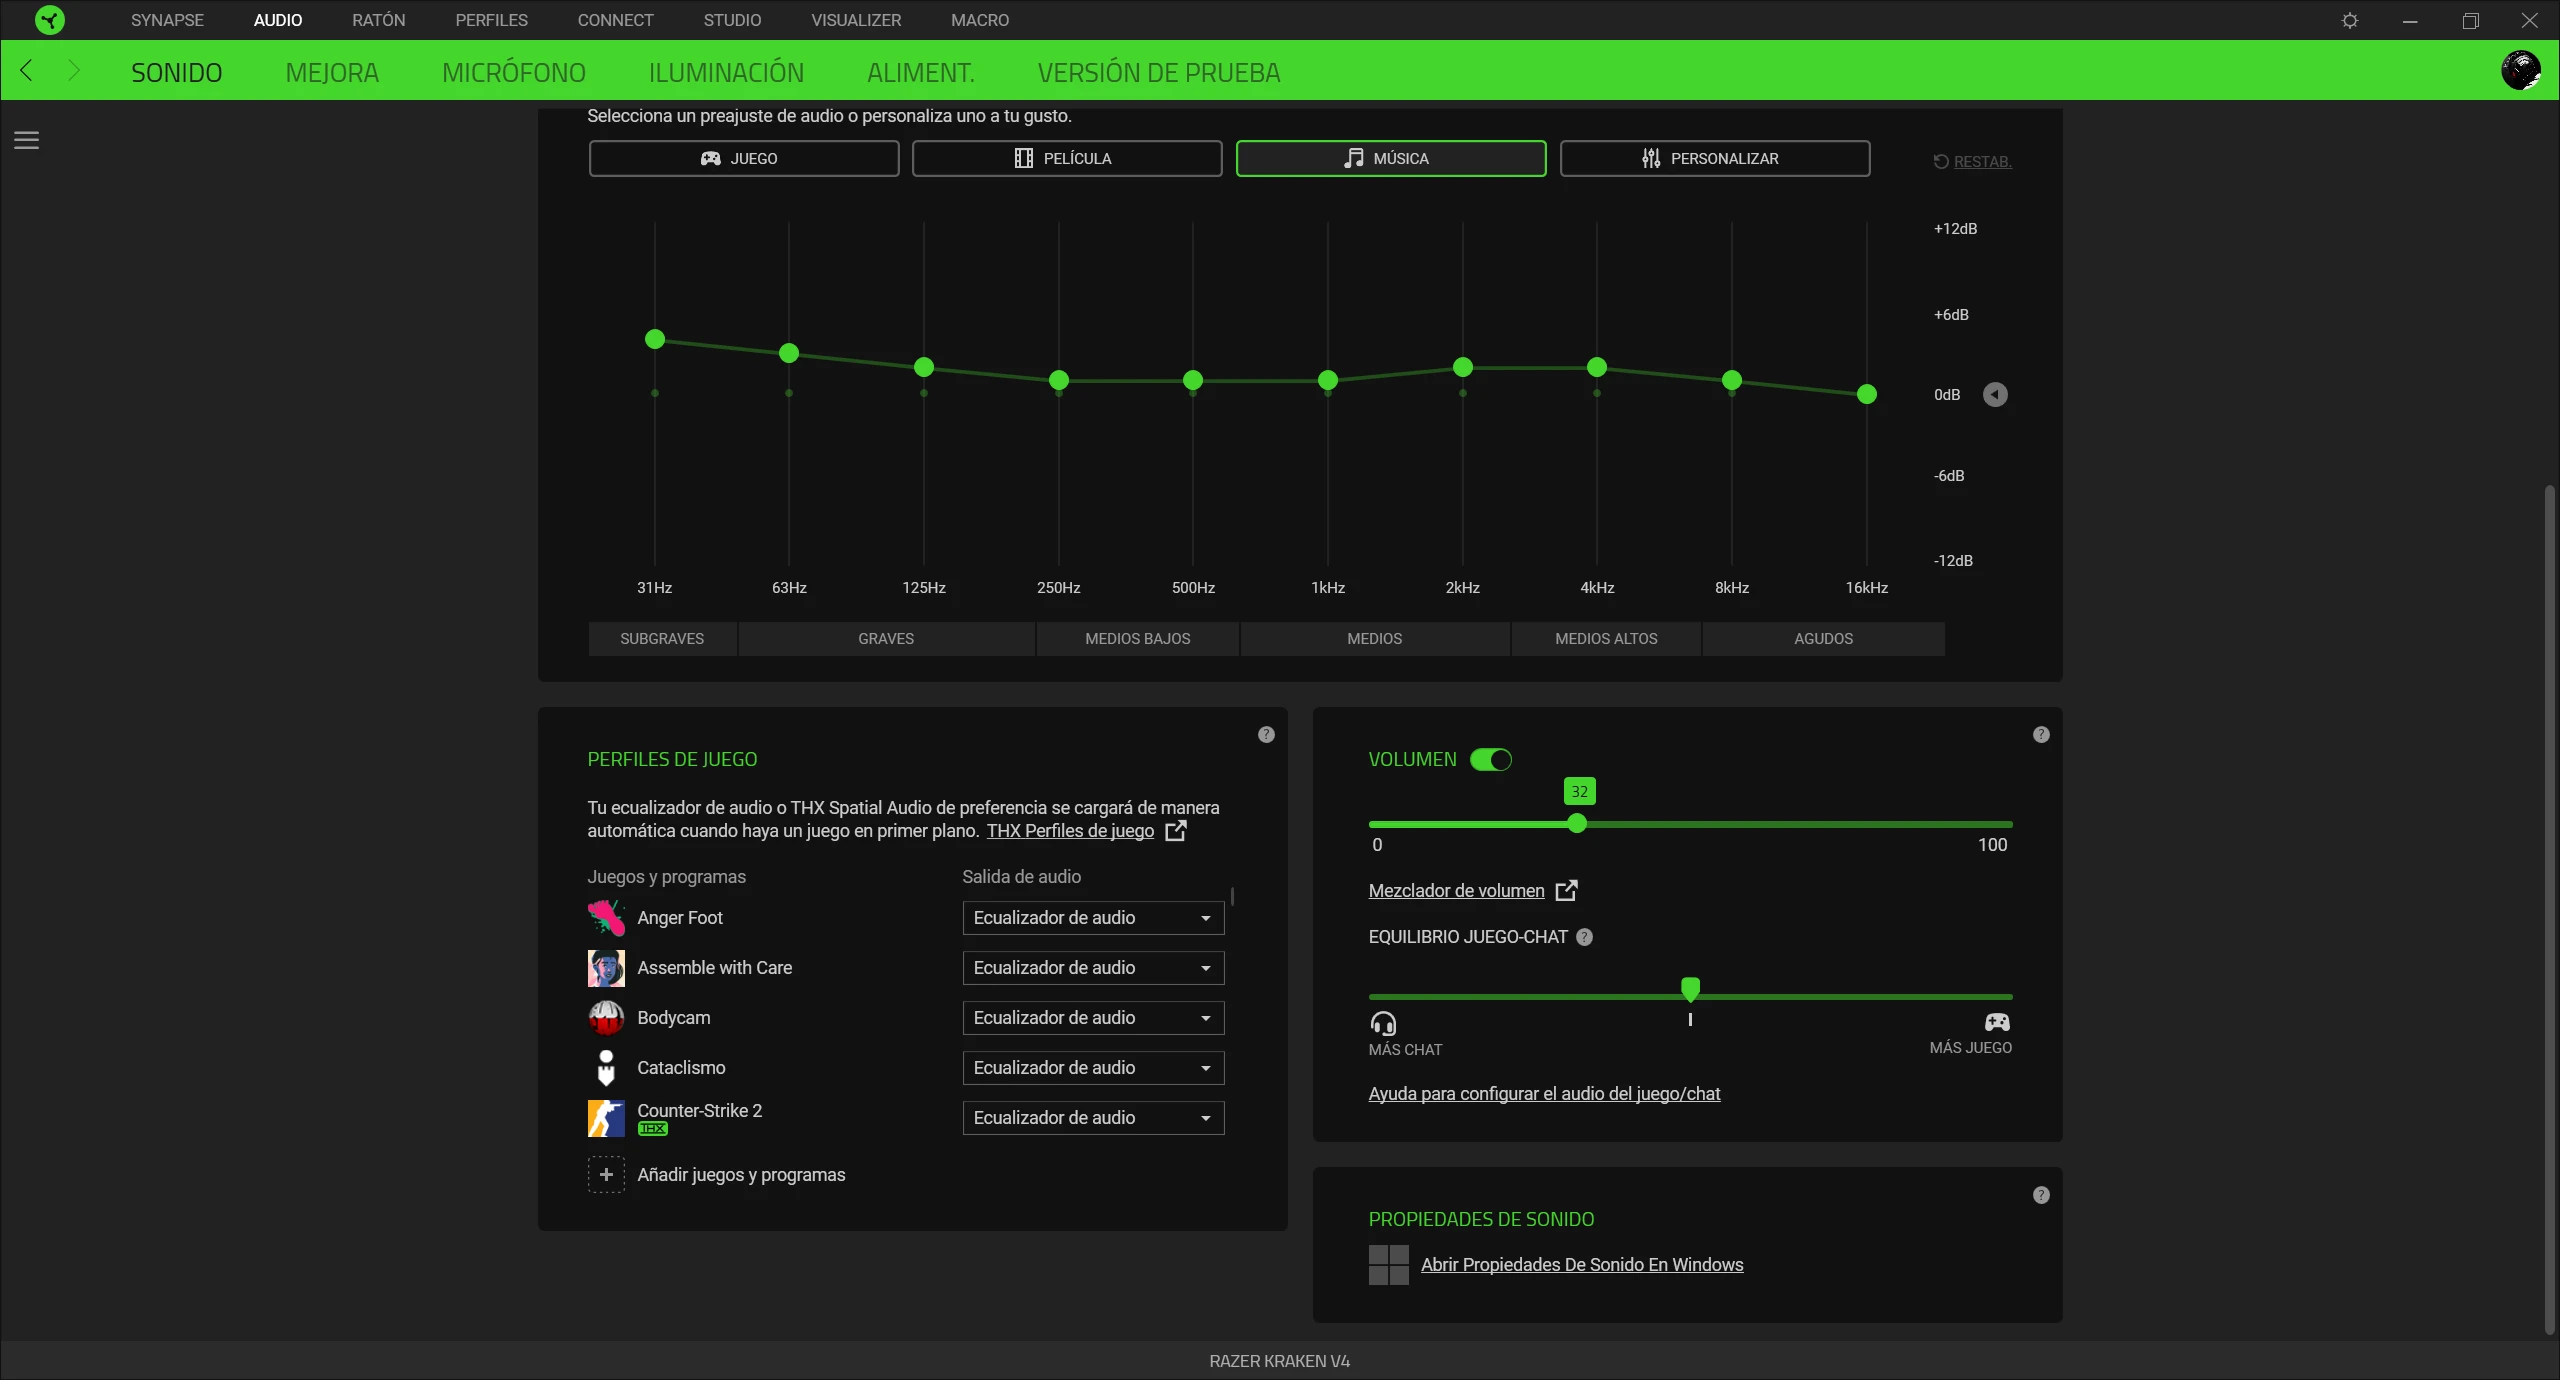Open help for Propiedades de Sonido panel

(2041, 1195)
